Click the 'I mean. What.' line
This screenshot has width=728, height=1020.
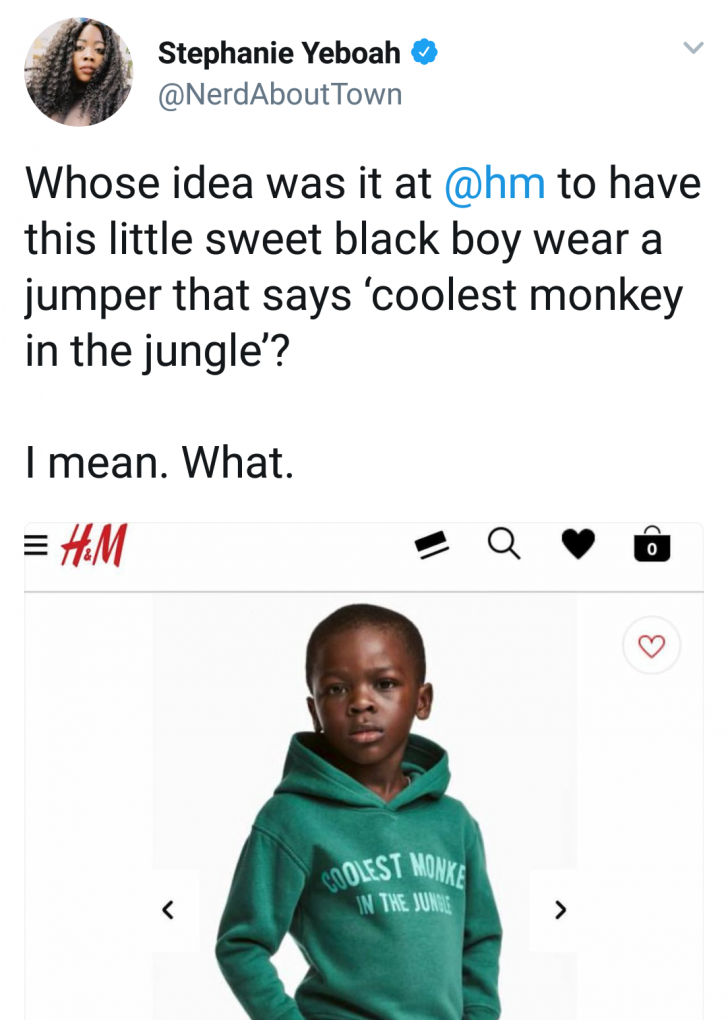click(x=158, y=462)
